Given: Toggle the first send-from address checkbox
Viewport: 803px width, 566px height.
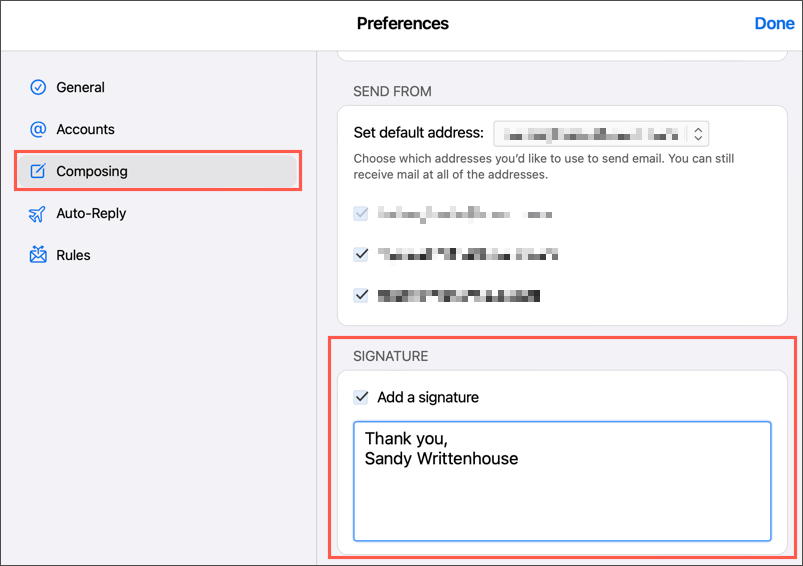Looking at the screenshot, I should tap(361, 213).
